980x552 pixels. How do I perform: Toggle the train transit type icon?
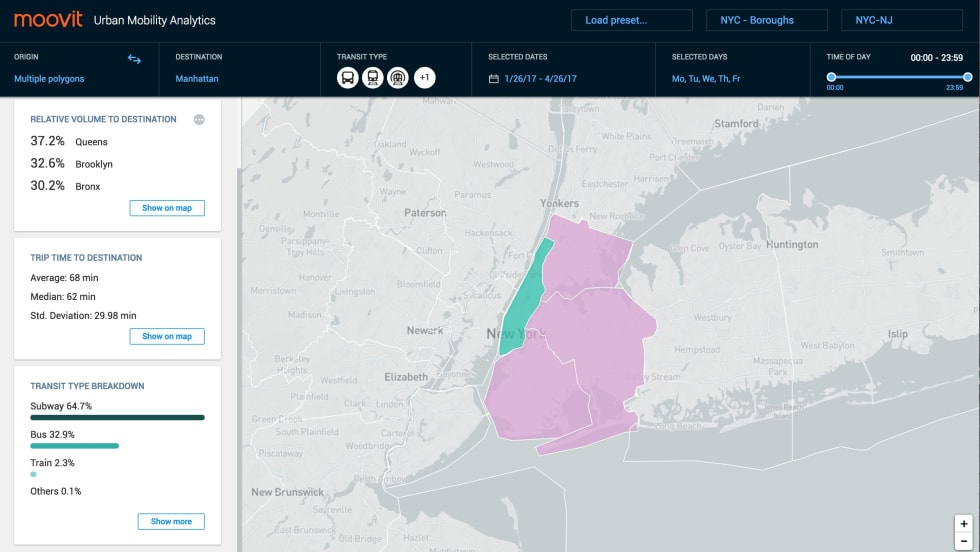tap(372, 78)
